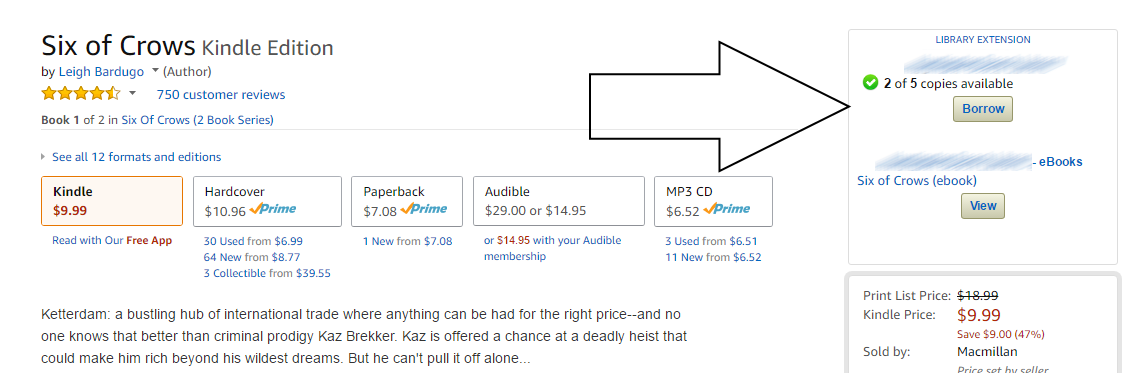Viewport: 1129px width, 373px height.
Task: Open the 750 customer reviews link
Action: pos(221,94)
